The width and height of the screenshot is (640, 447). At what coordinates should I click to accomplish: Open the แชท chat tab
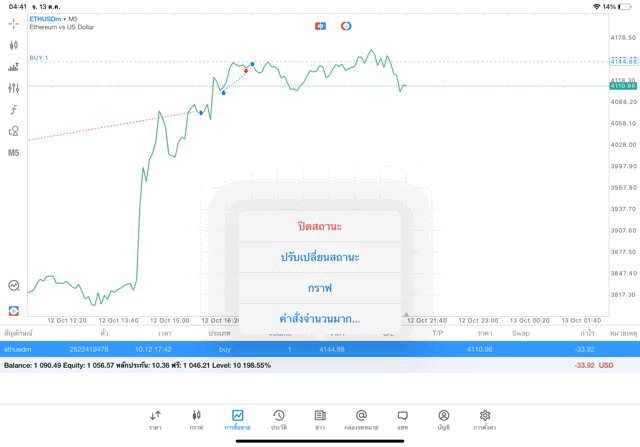tap(402, 419)
